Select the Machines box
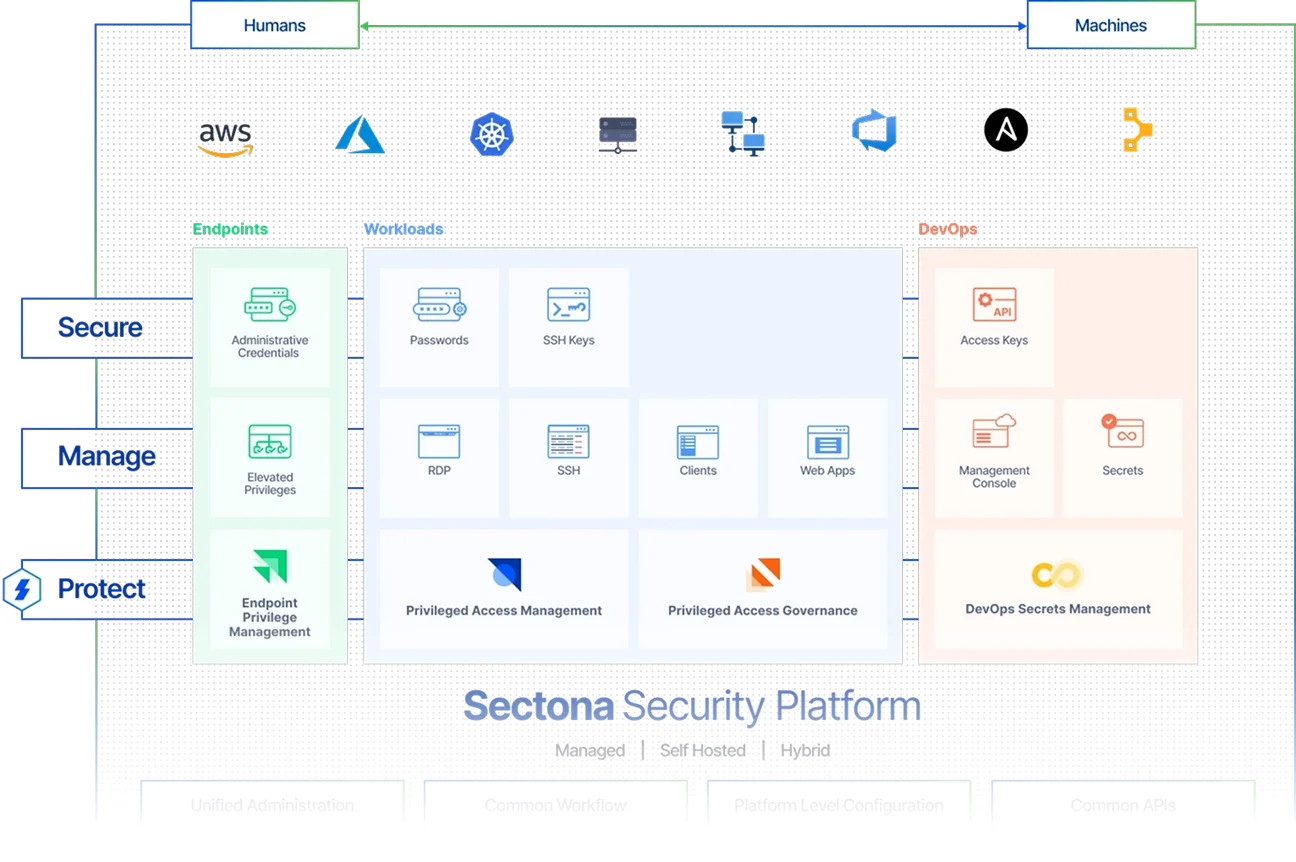Screen dimensions: 1296x862 [1111, 25]
